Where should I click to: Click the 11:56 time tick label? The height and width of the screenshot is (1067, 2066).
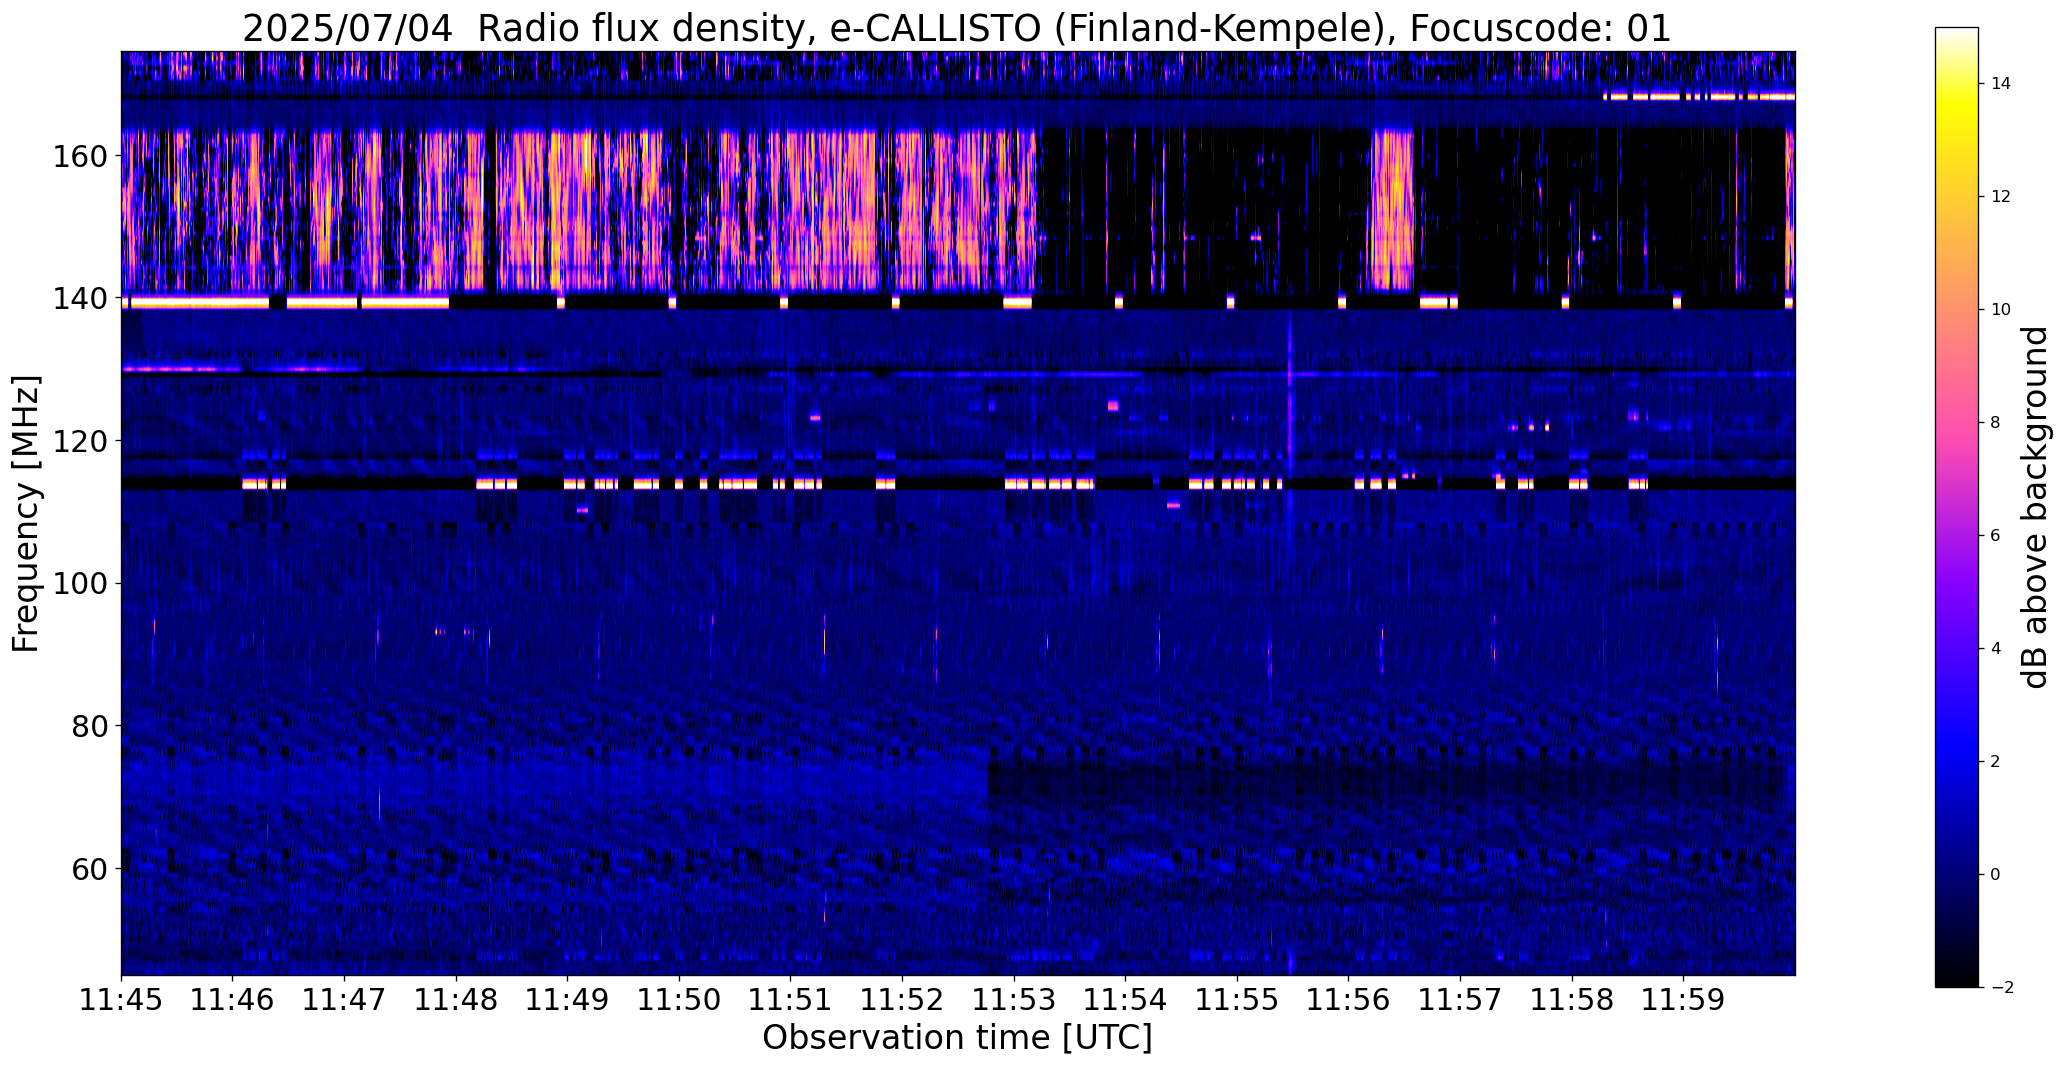pyautogui.click(x=1348, y=1000)
